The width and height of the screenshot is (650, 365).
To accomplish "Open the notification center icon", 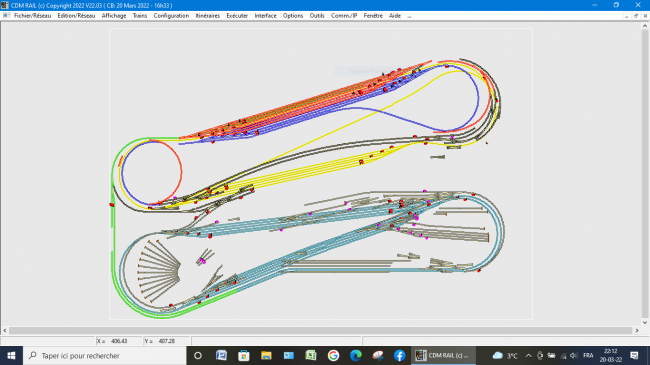I will (634, 355).
